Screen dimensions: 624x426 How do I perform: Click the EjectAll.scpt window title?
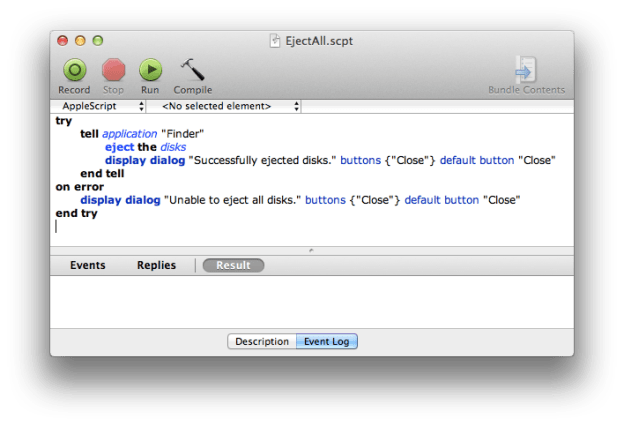[x=319, y=41]
